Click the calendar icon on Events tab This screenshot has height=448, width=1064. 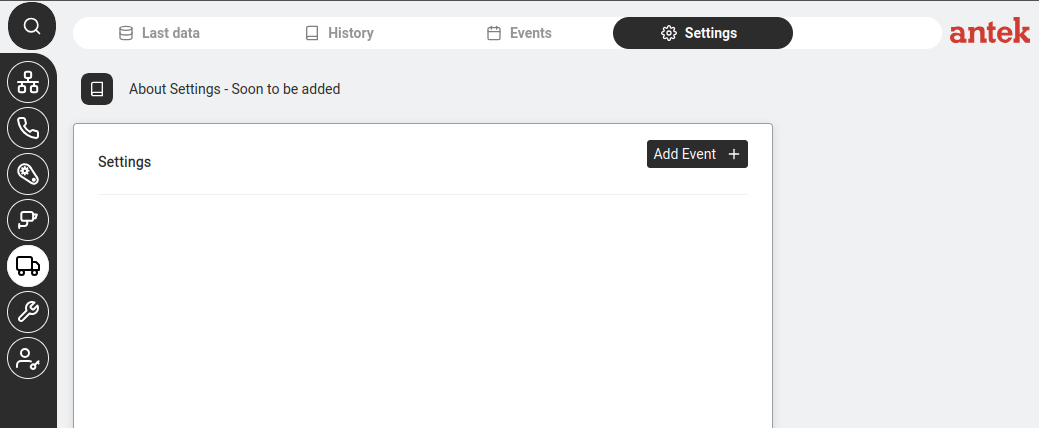click(494, 33)
